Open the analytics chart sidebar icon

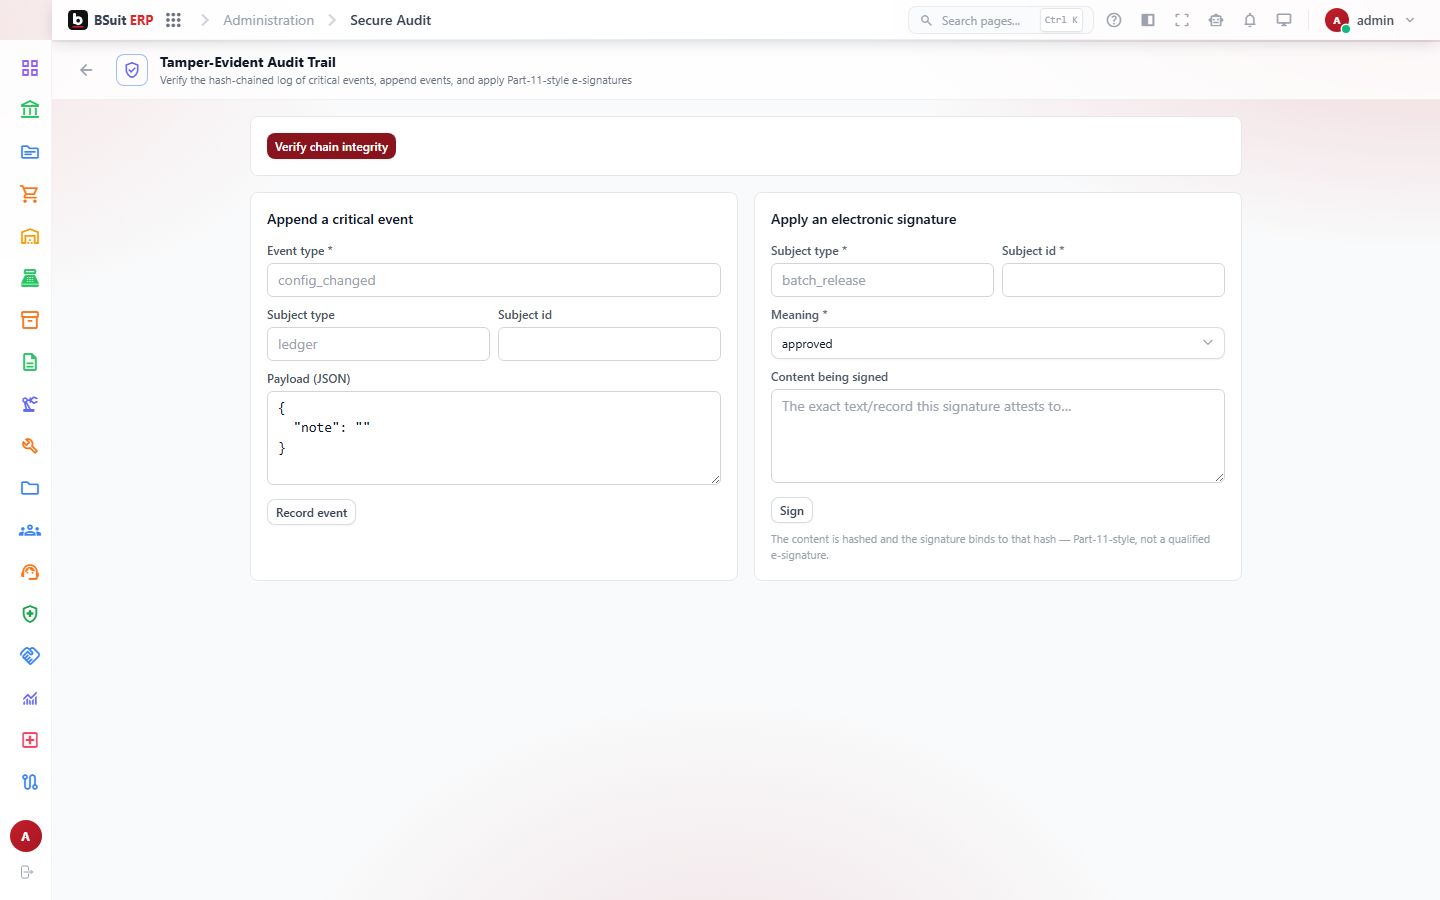30,698
